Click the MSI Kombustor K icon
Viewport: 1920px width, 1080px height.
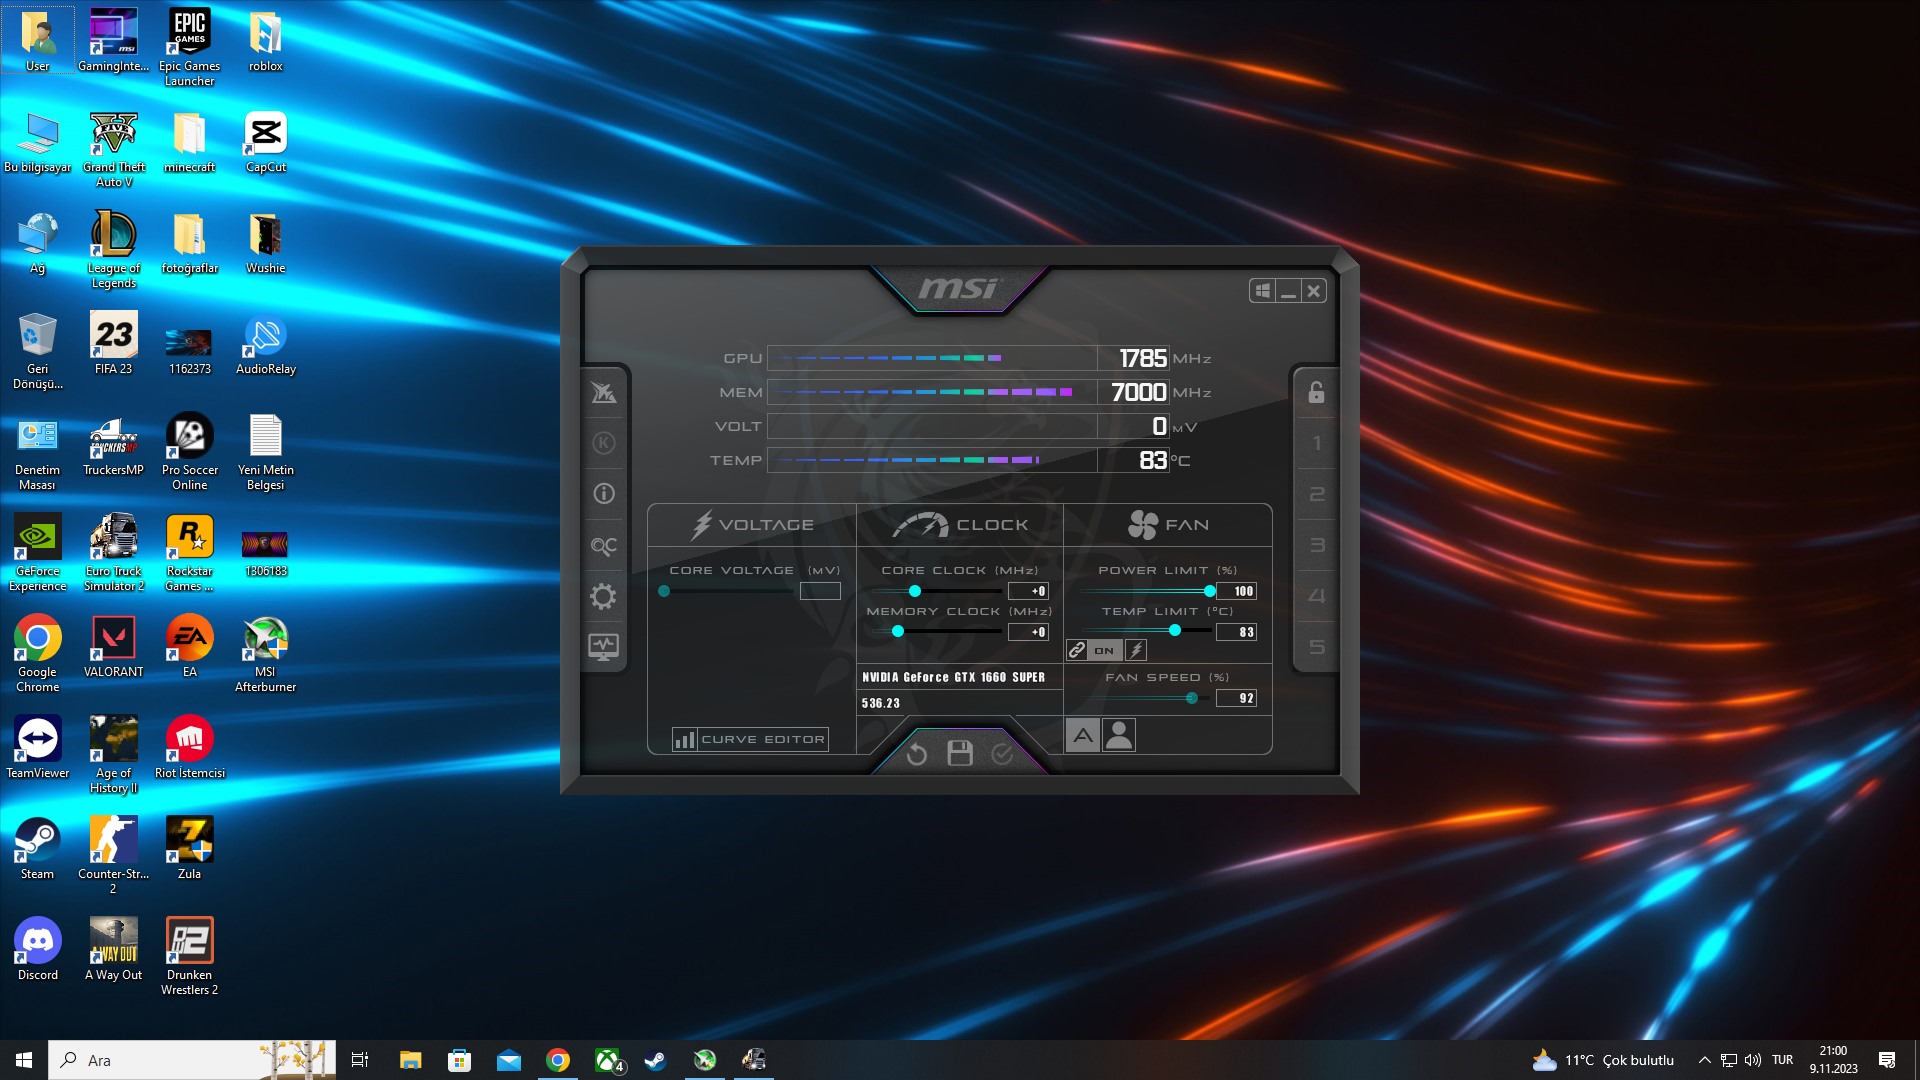click(603, 443)
